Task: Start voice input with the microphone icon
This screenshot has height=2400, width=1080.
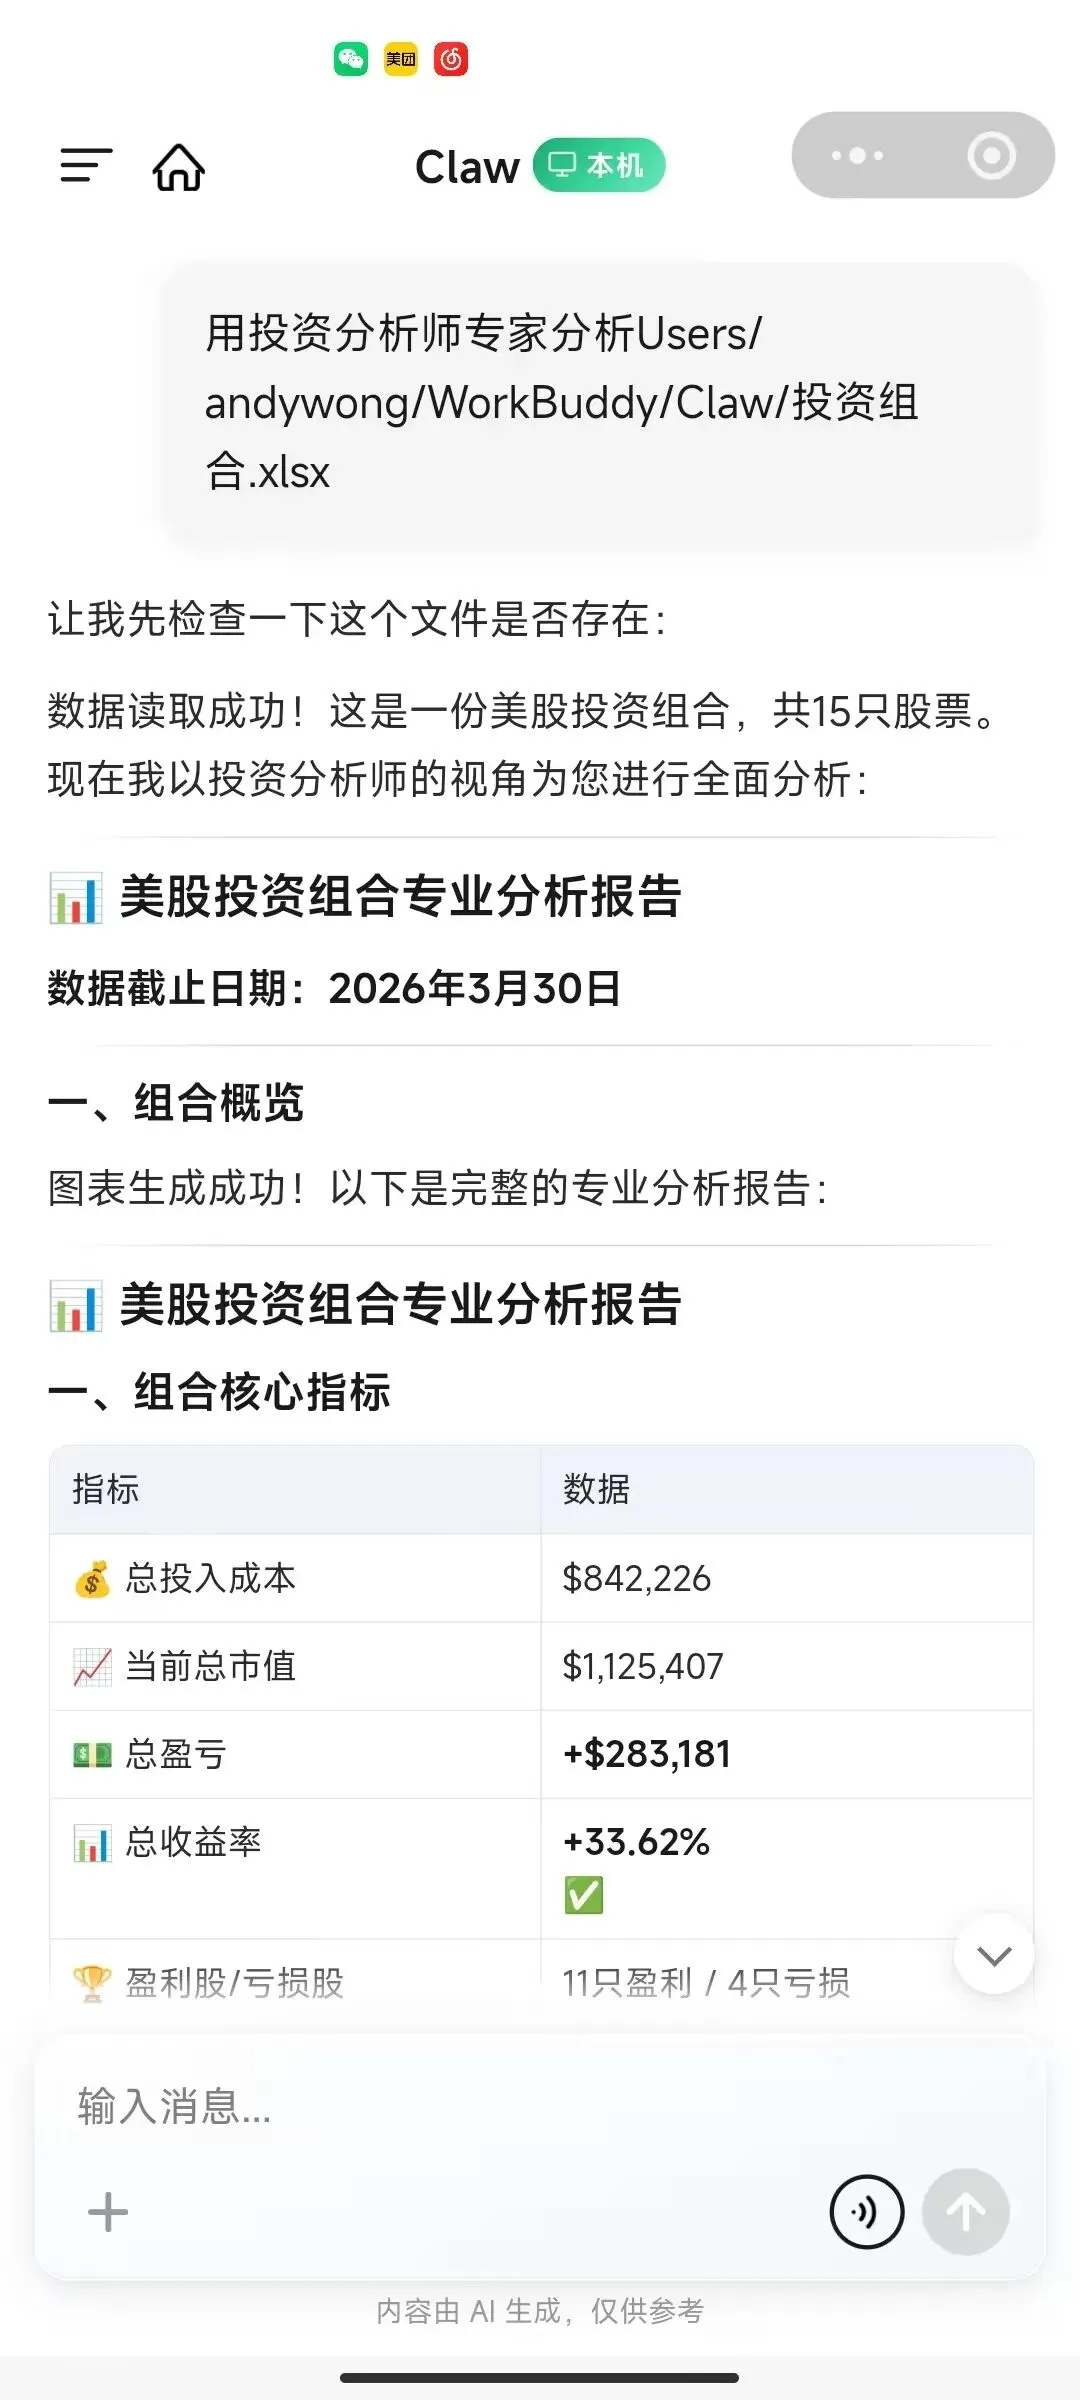Action: click(866, 2212)
